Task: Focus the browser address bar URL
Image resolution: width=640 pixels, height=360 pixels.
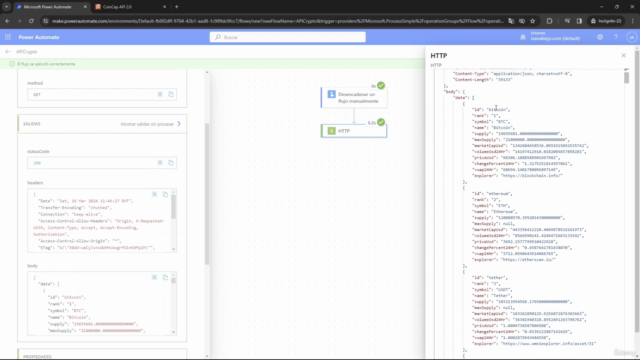Action: click(x=278, y=21)
